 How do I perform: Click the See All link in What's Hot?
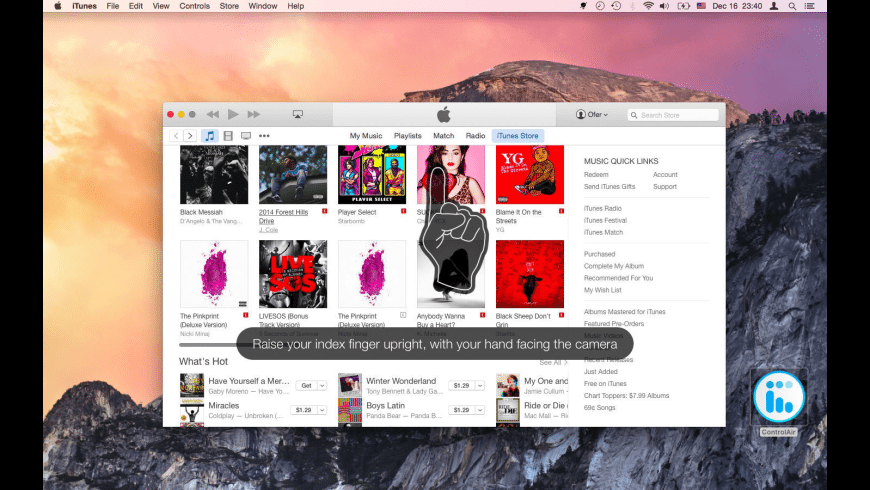[x=553, y=362]
